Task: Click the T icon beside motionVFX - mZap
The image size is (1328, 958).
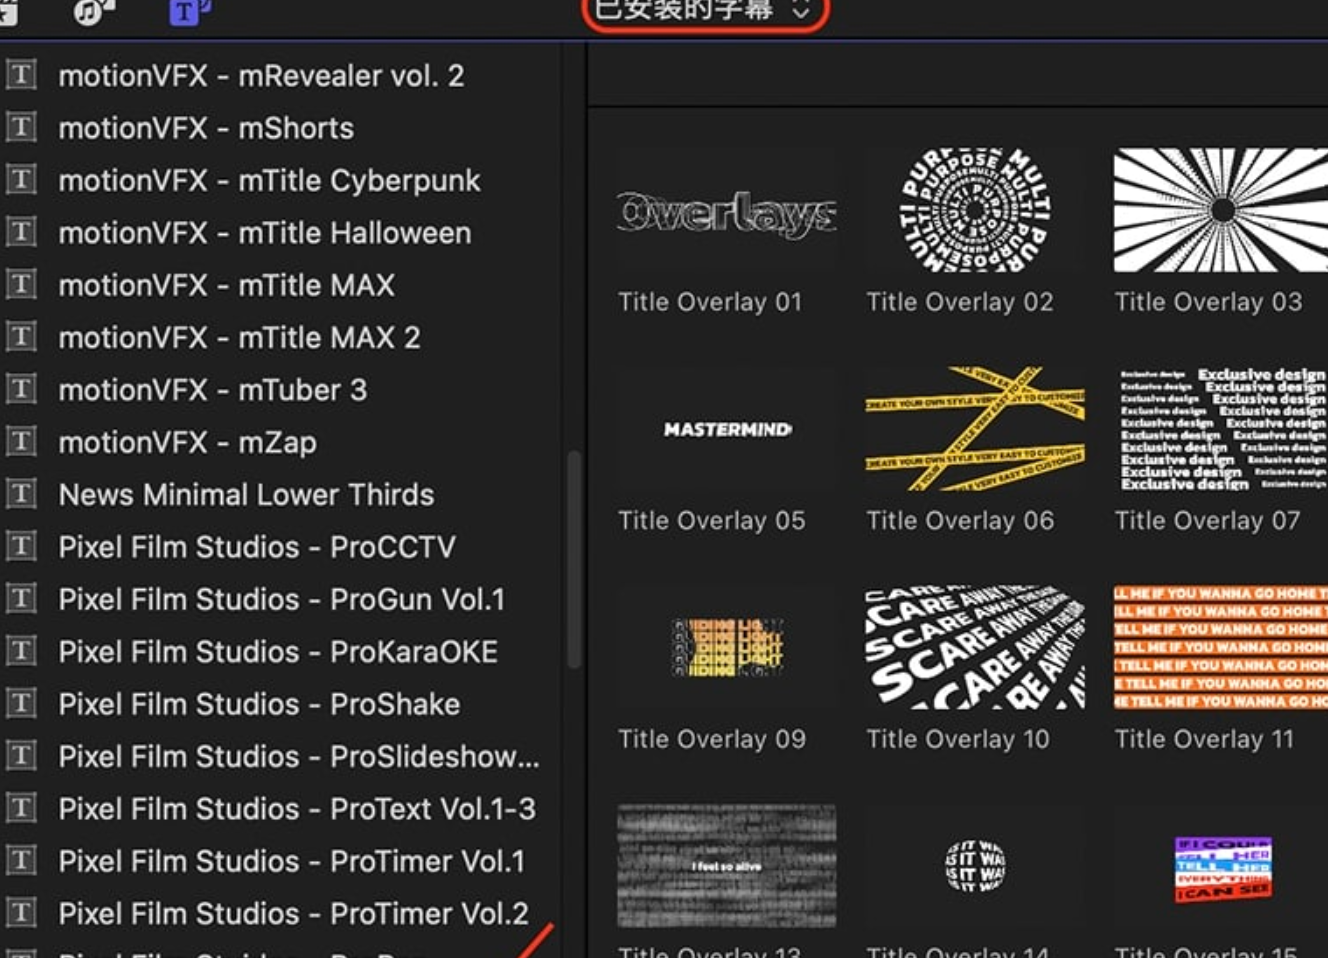Action: [21, 441]
